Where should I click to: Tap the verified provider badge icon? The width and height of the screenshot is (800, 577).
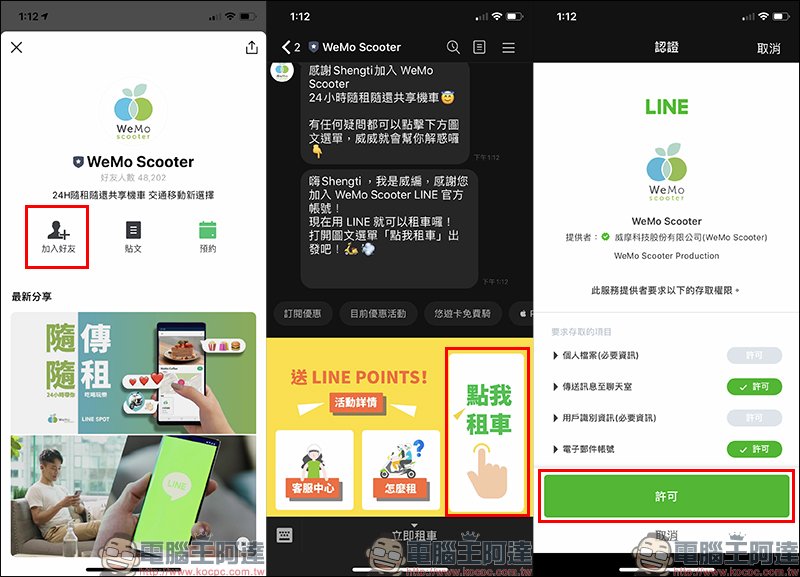(x=605, y=237)
